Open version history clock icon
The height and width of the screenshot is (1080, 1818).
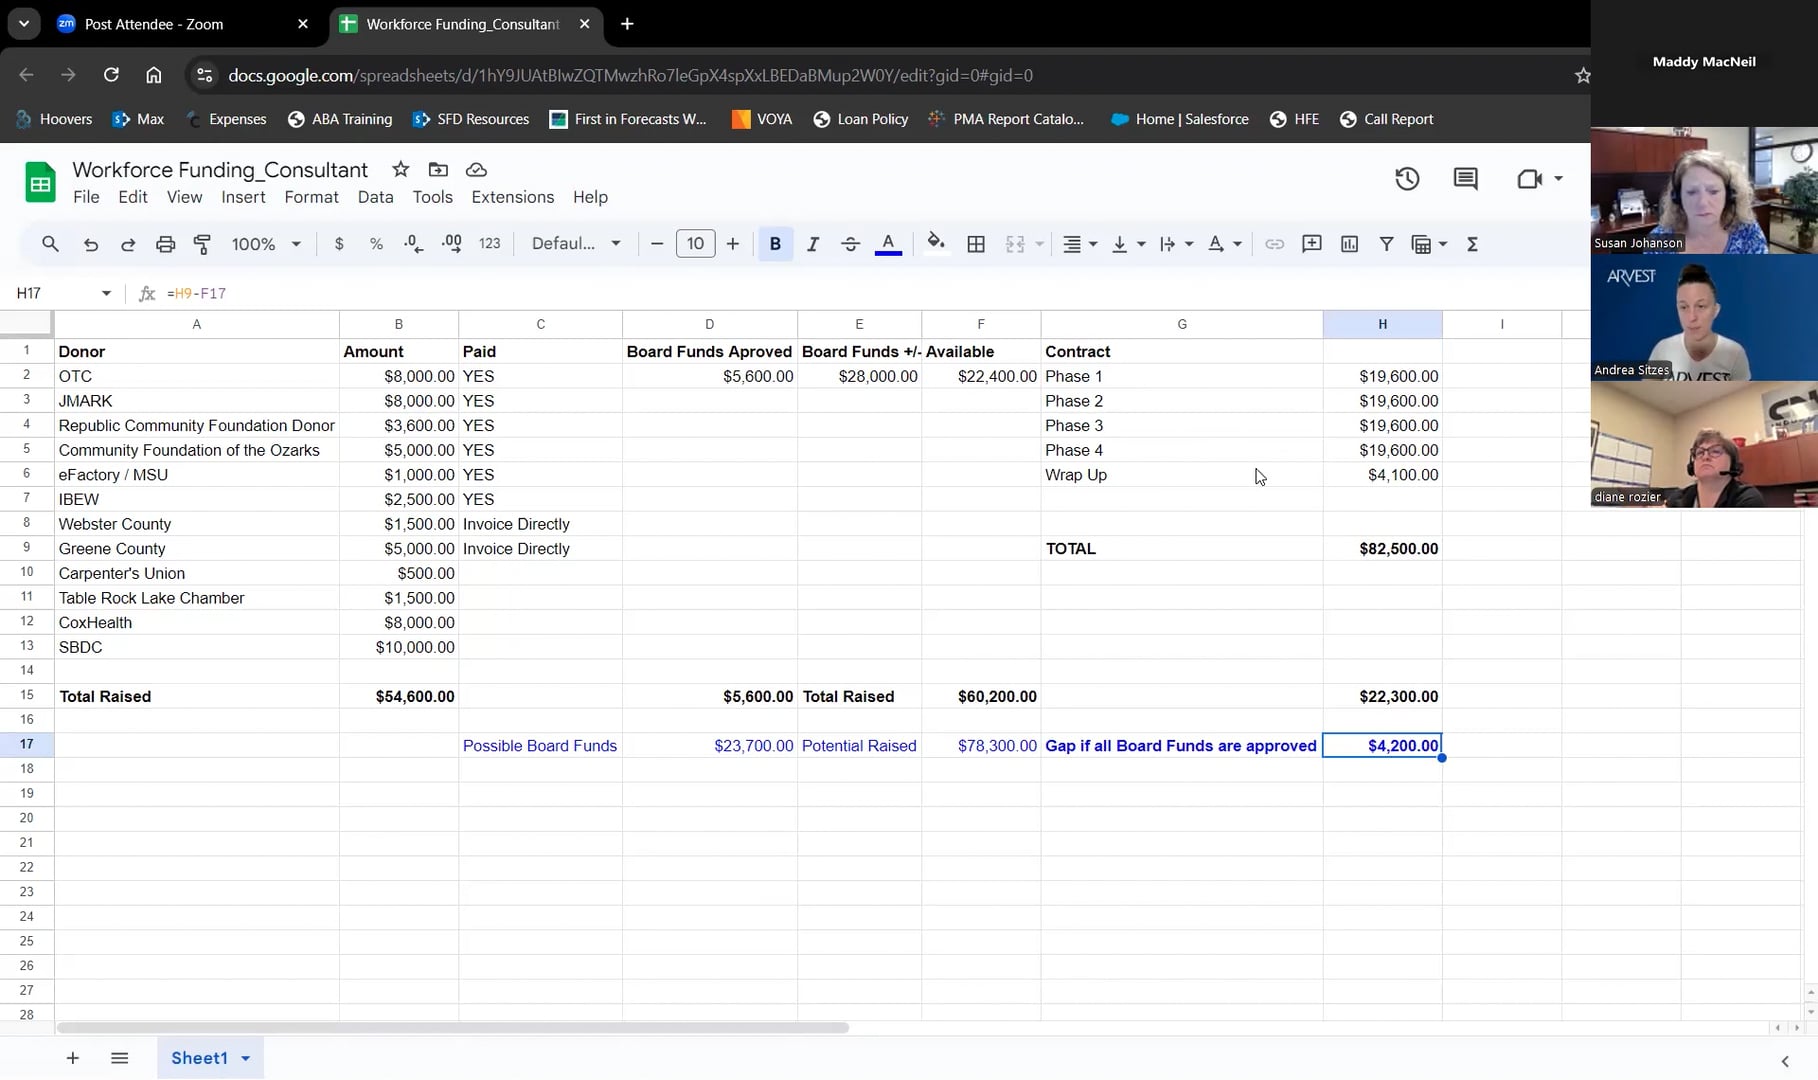[1407, 179]
